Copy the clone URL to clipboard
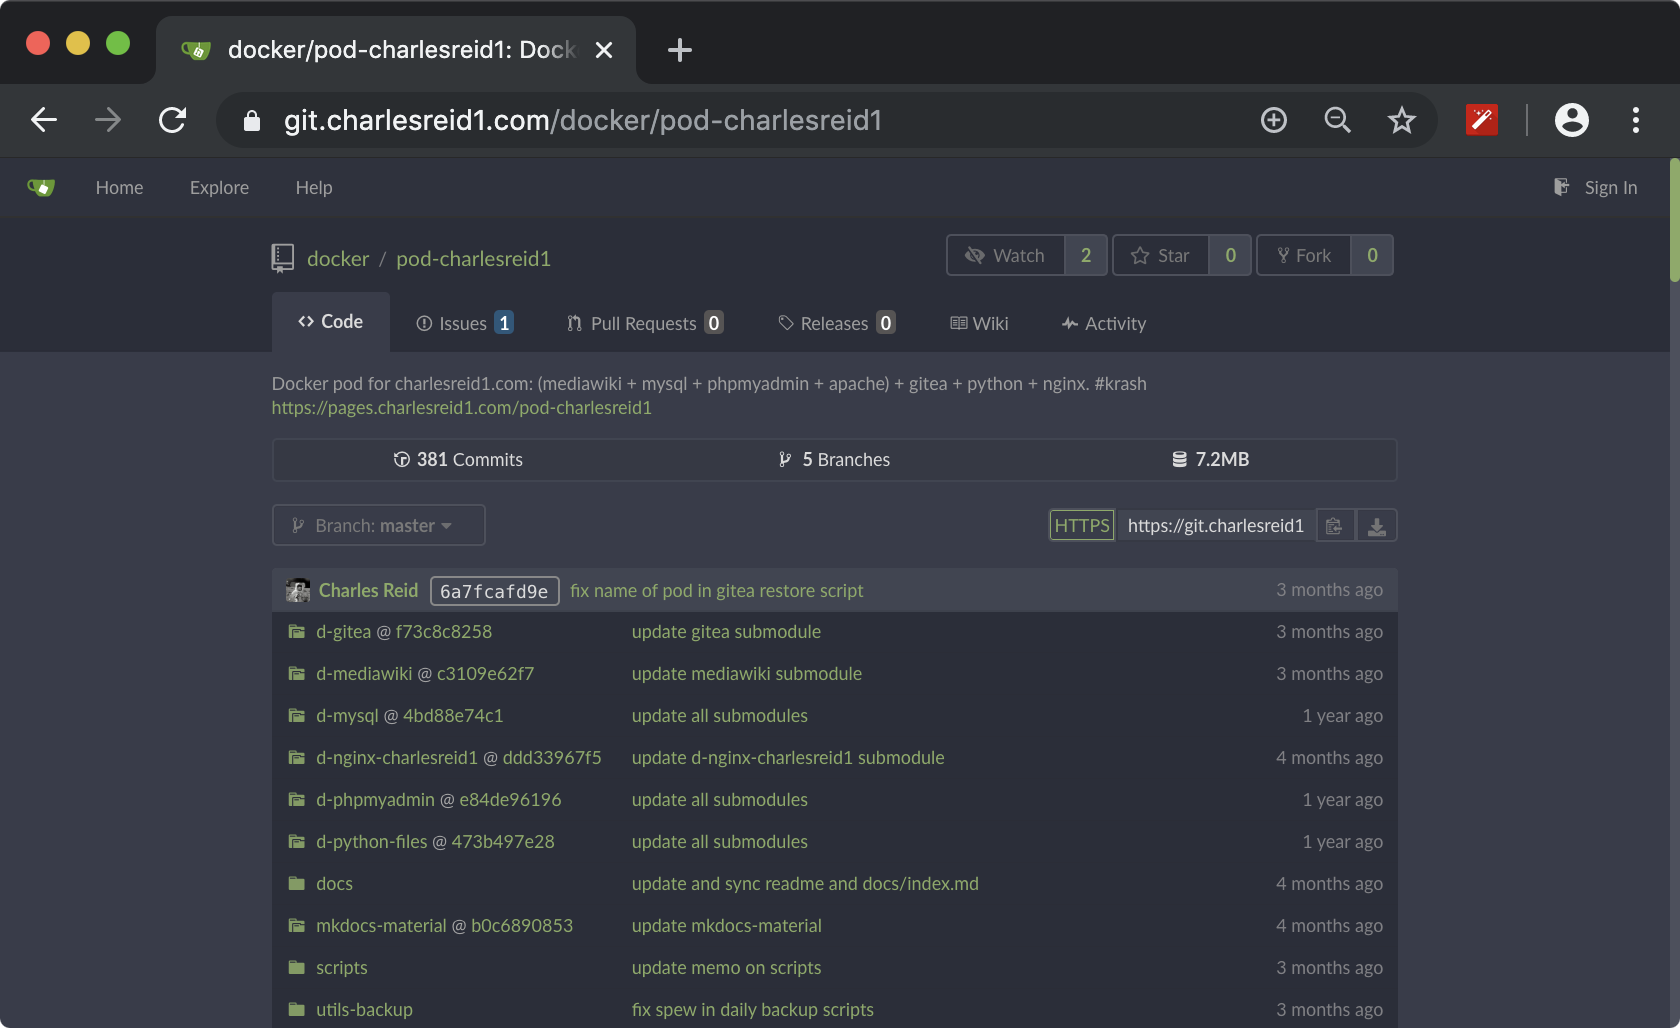The height and width of the screenshot is (1028, 1680). coord(1335,525)
